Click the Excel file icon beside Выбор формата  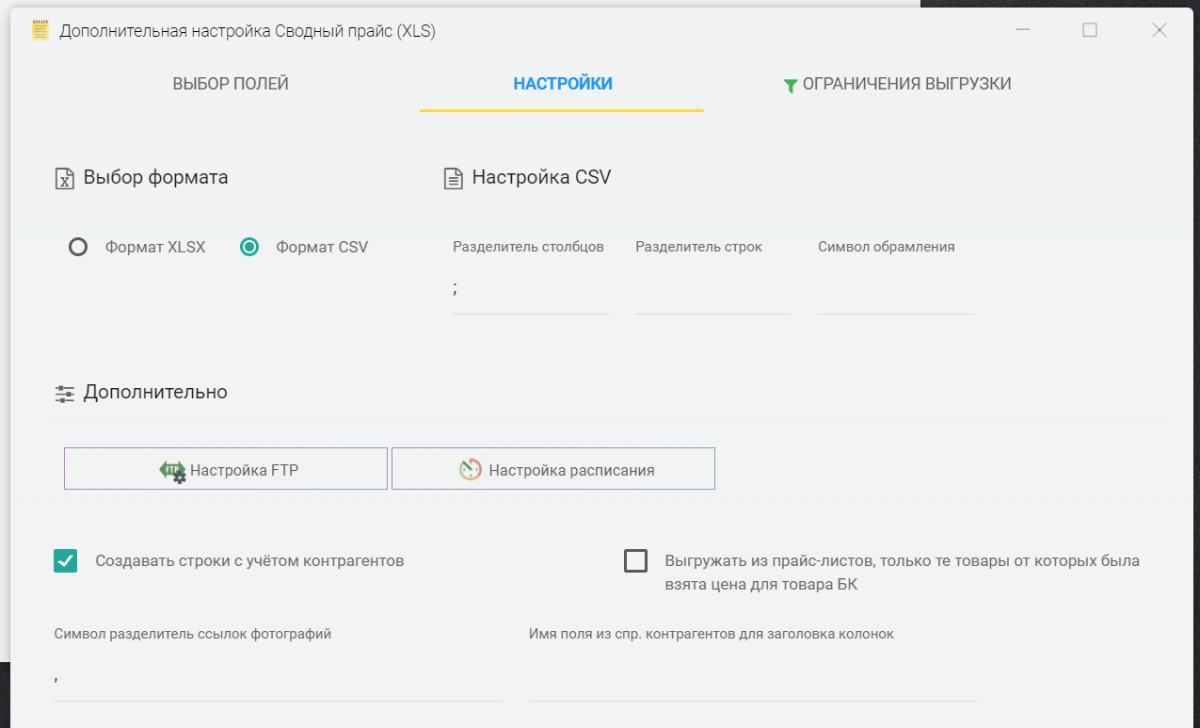point(64,178)
